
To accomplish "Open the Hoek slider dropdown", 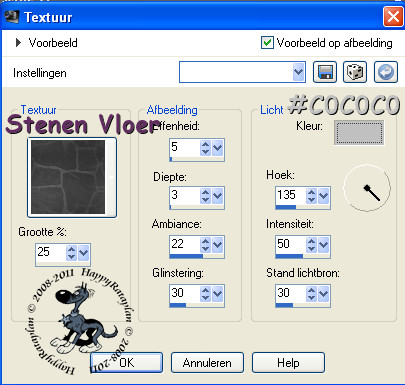I will point(323,196).
